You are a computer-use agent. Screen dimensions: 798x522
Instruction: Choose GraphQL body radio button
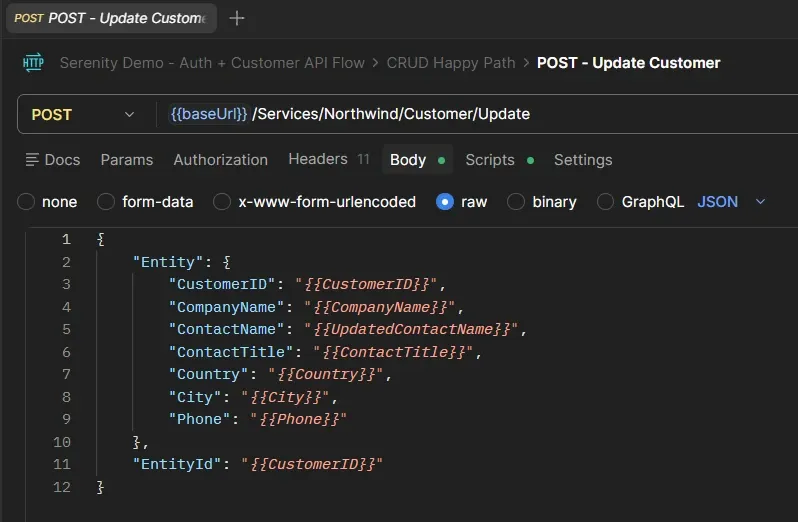point(605,202)
